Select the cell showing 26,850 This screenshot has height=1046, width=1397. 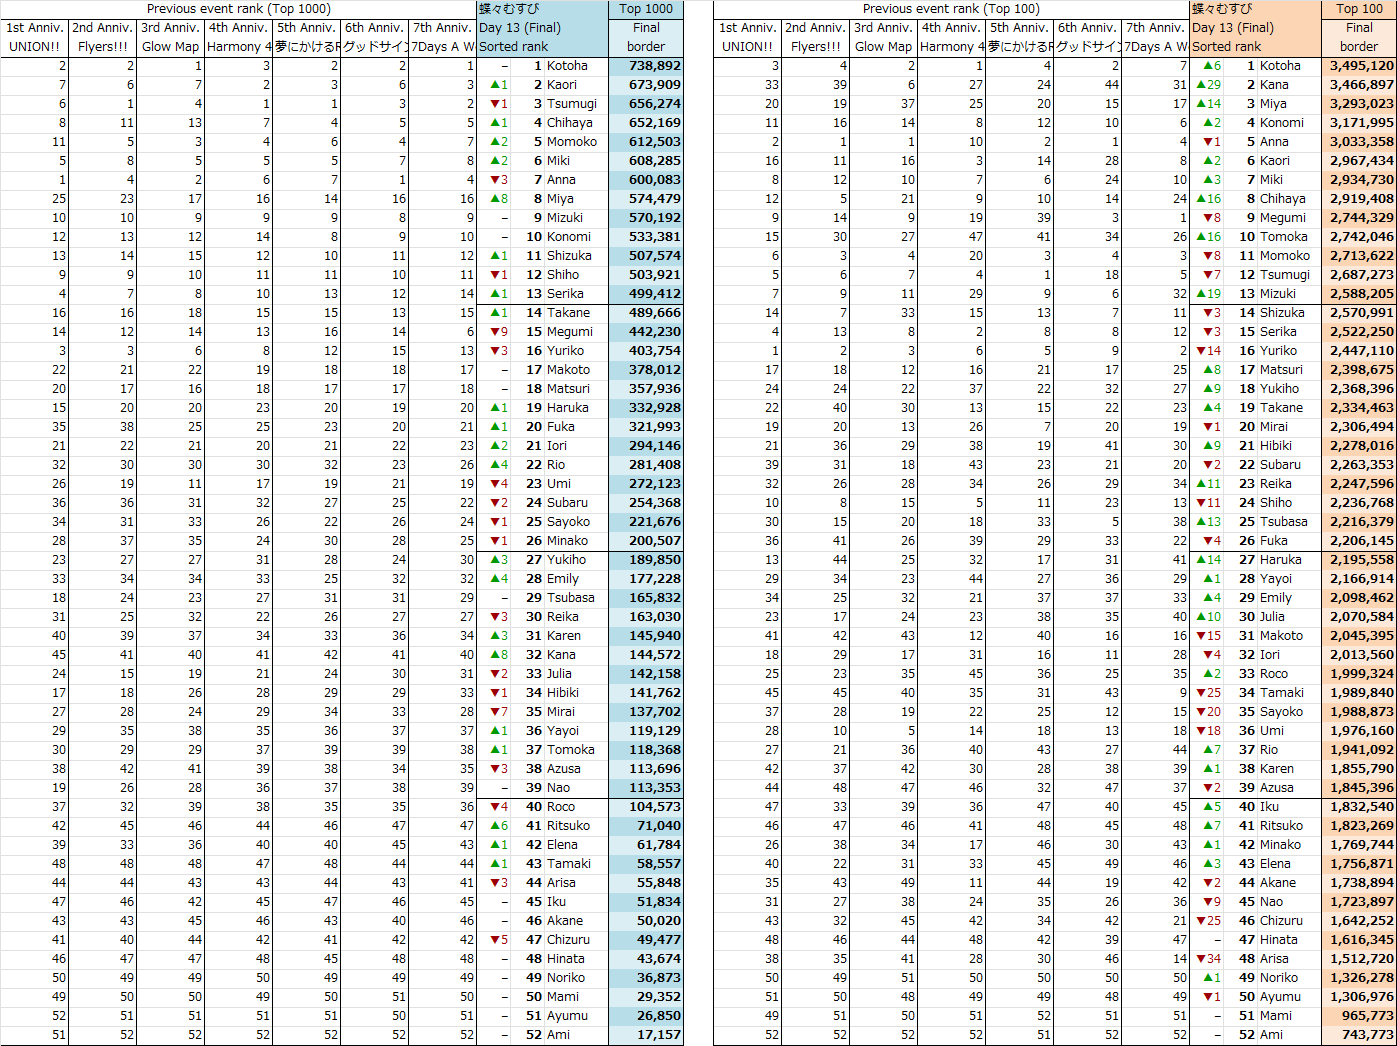click(x=646, y=1016)
